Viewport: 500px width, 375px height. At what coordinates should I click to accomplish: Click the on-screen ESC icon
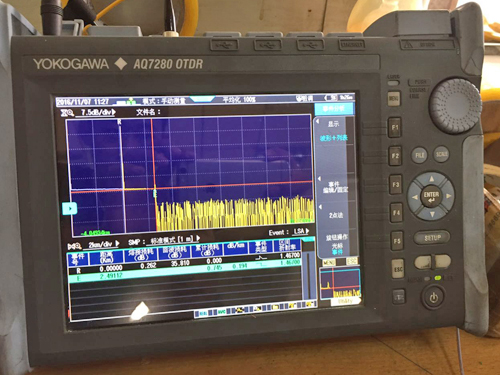pyautogui.click(x=351, y=261)
